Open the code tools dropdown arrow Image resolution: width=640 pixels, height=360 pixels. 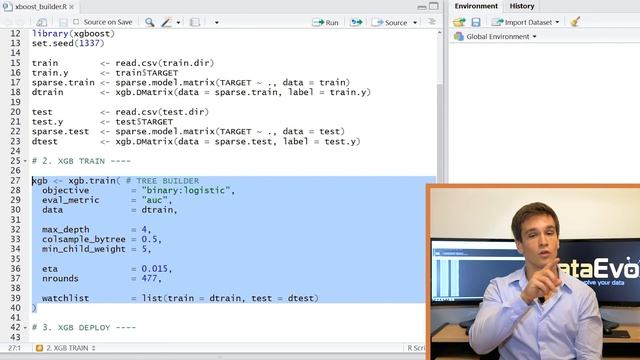pos(178,22)
